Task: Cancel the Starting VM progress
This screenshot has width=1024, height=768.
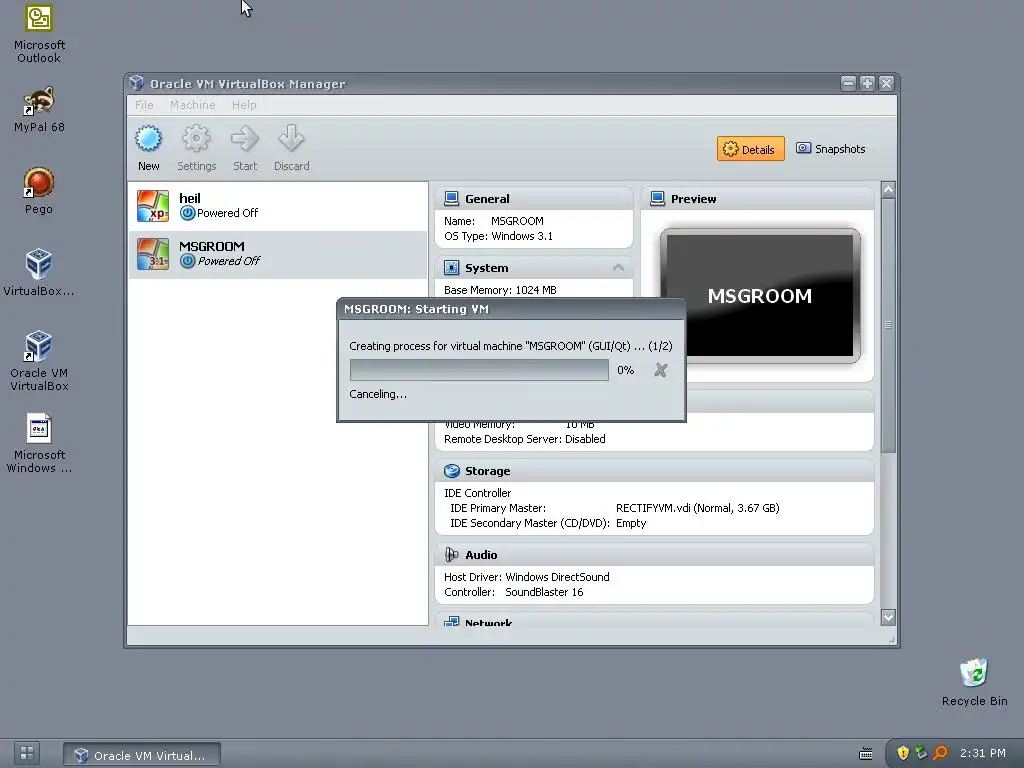Action: click(x=661, y=370)
